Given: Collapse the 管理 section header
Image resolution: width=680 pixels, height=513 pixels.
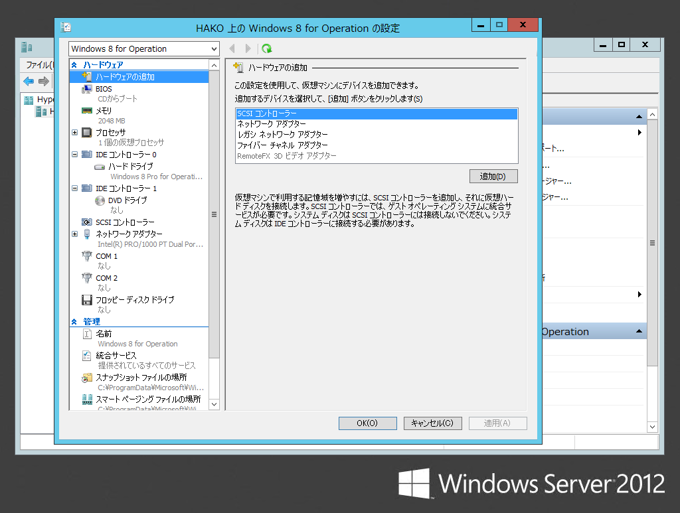Looking at the screenshot, I should click(x=74, y=321).
